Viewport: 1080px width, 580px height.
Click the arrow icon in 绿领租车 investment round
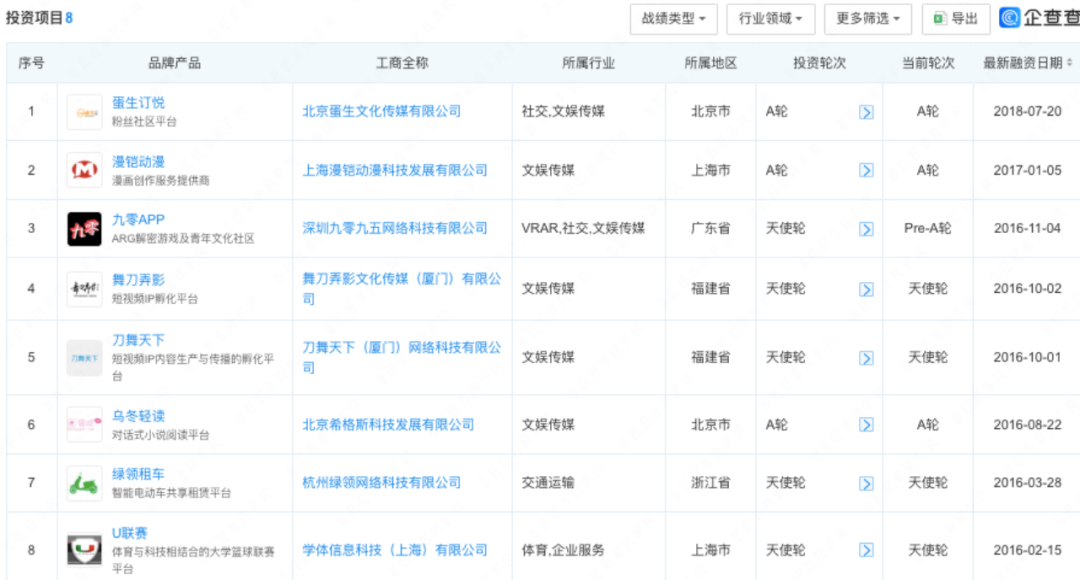tap(866, 483)
